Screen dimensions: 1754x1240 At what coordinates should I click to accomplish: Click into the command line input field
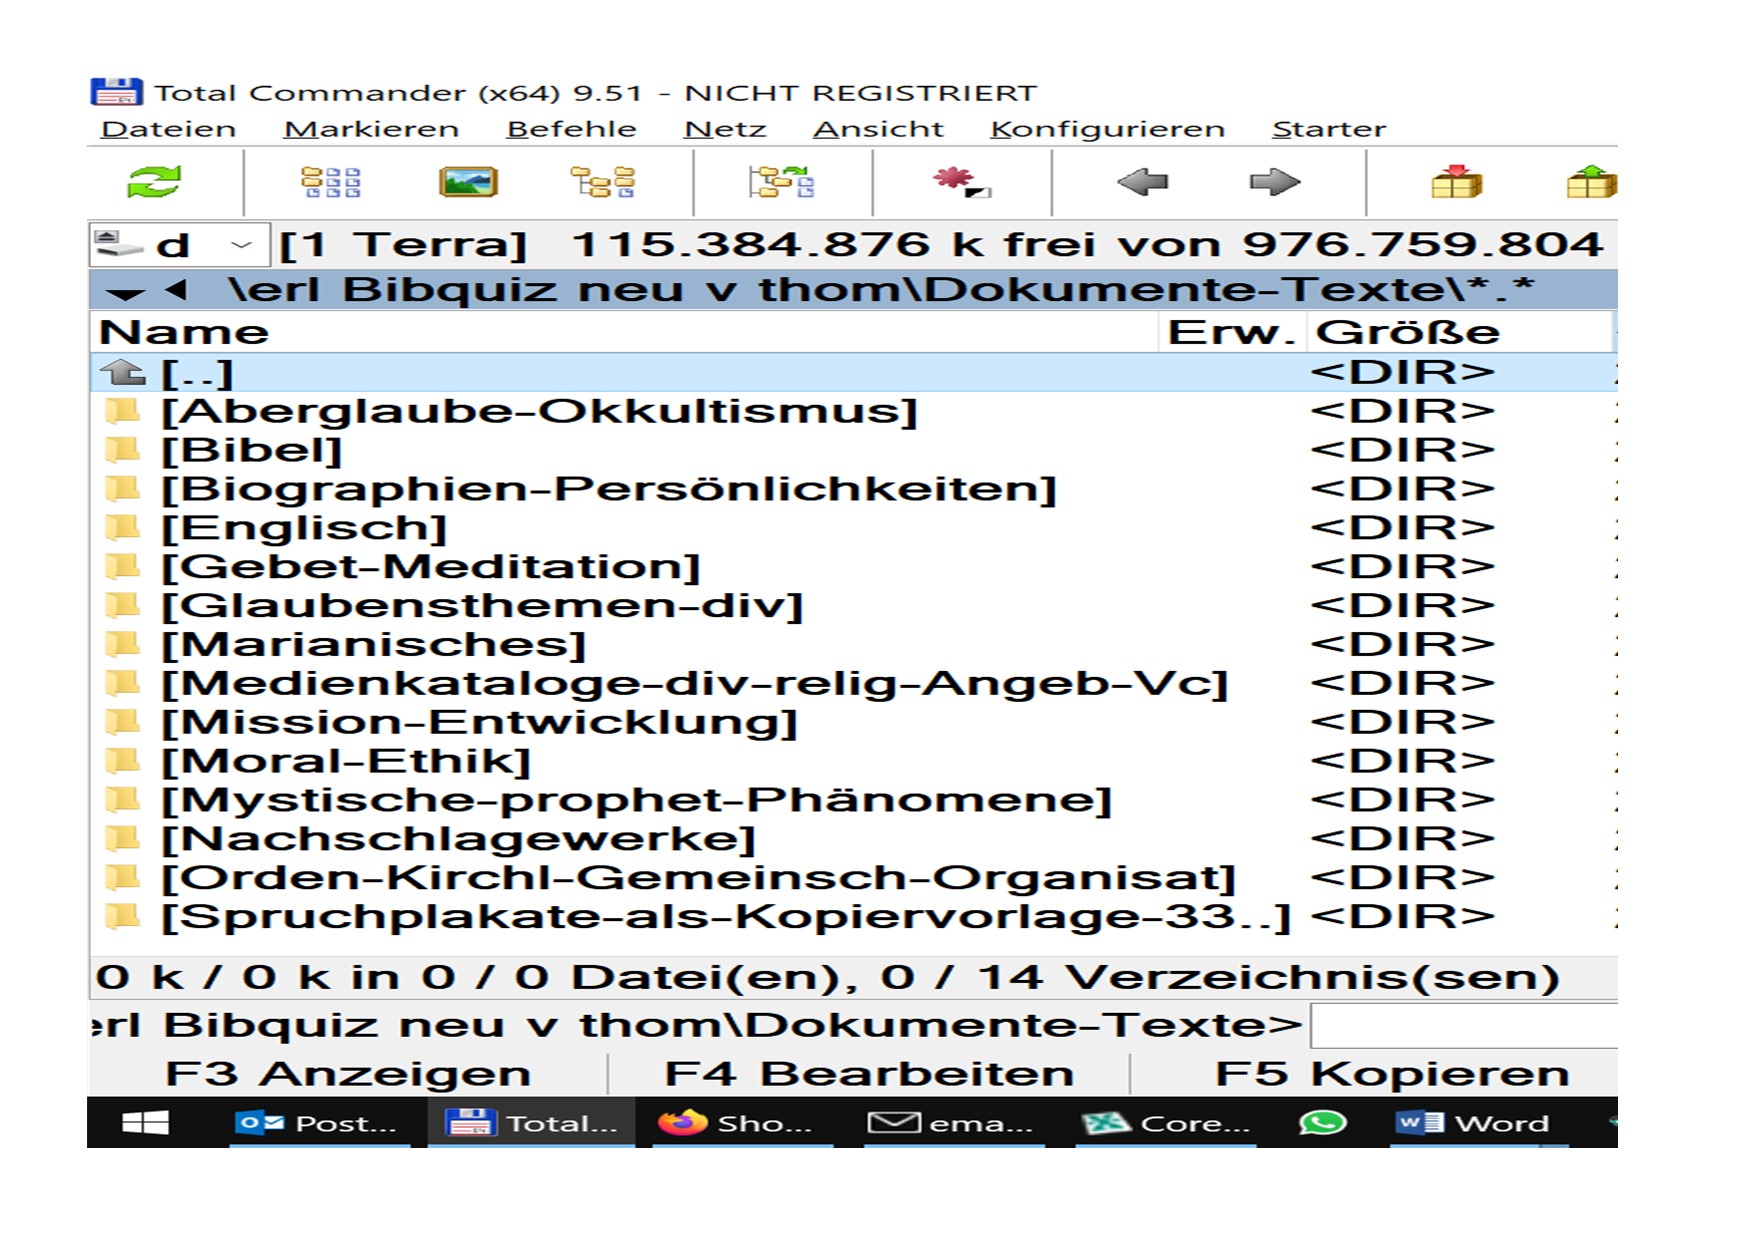(x=1464, y=1026)
